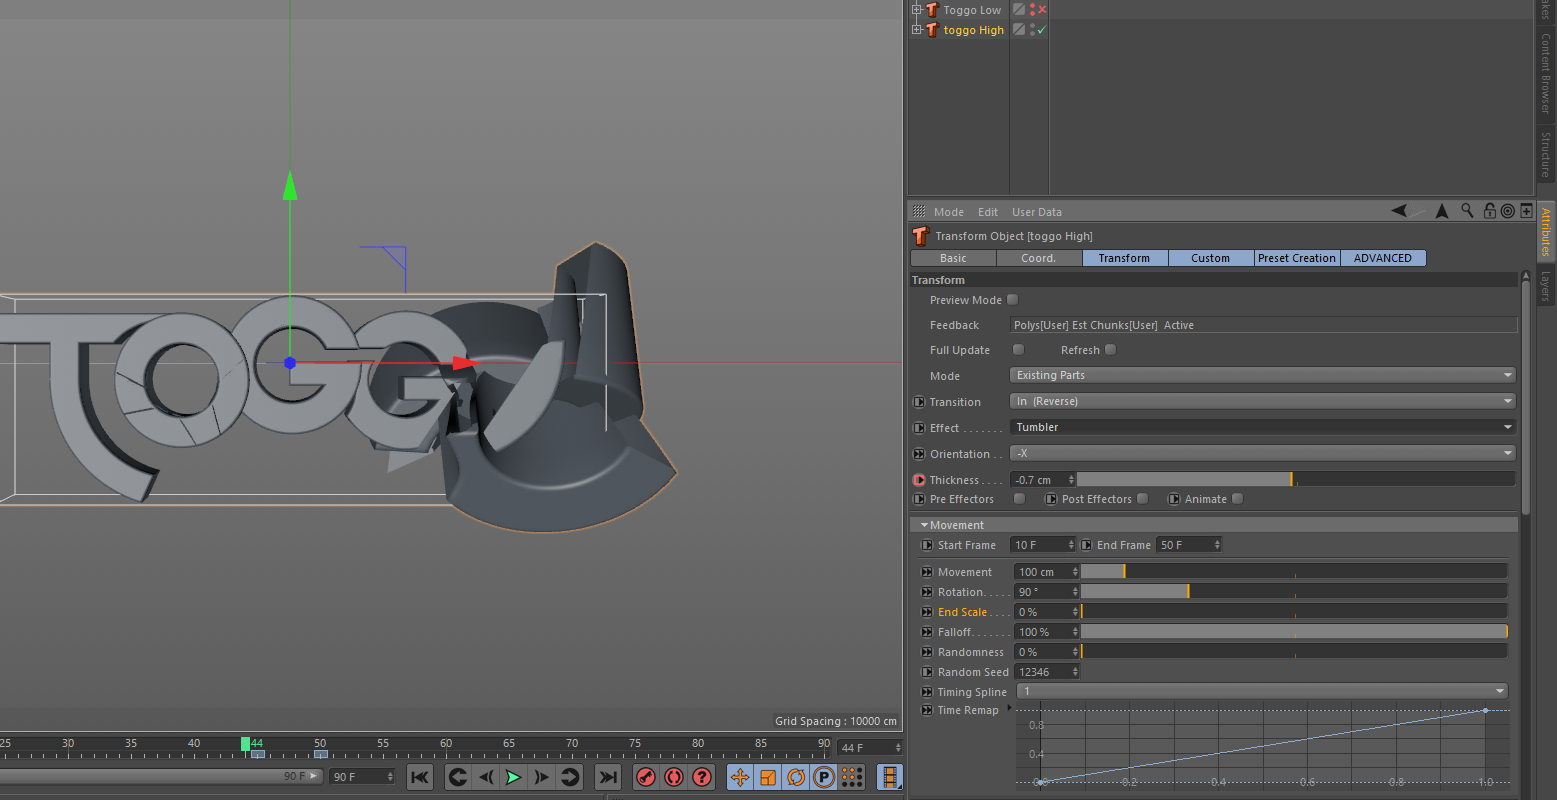Expand the toggo High object tree
This screenshot has width=1557, height=800.
point(916,30)
